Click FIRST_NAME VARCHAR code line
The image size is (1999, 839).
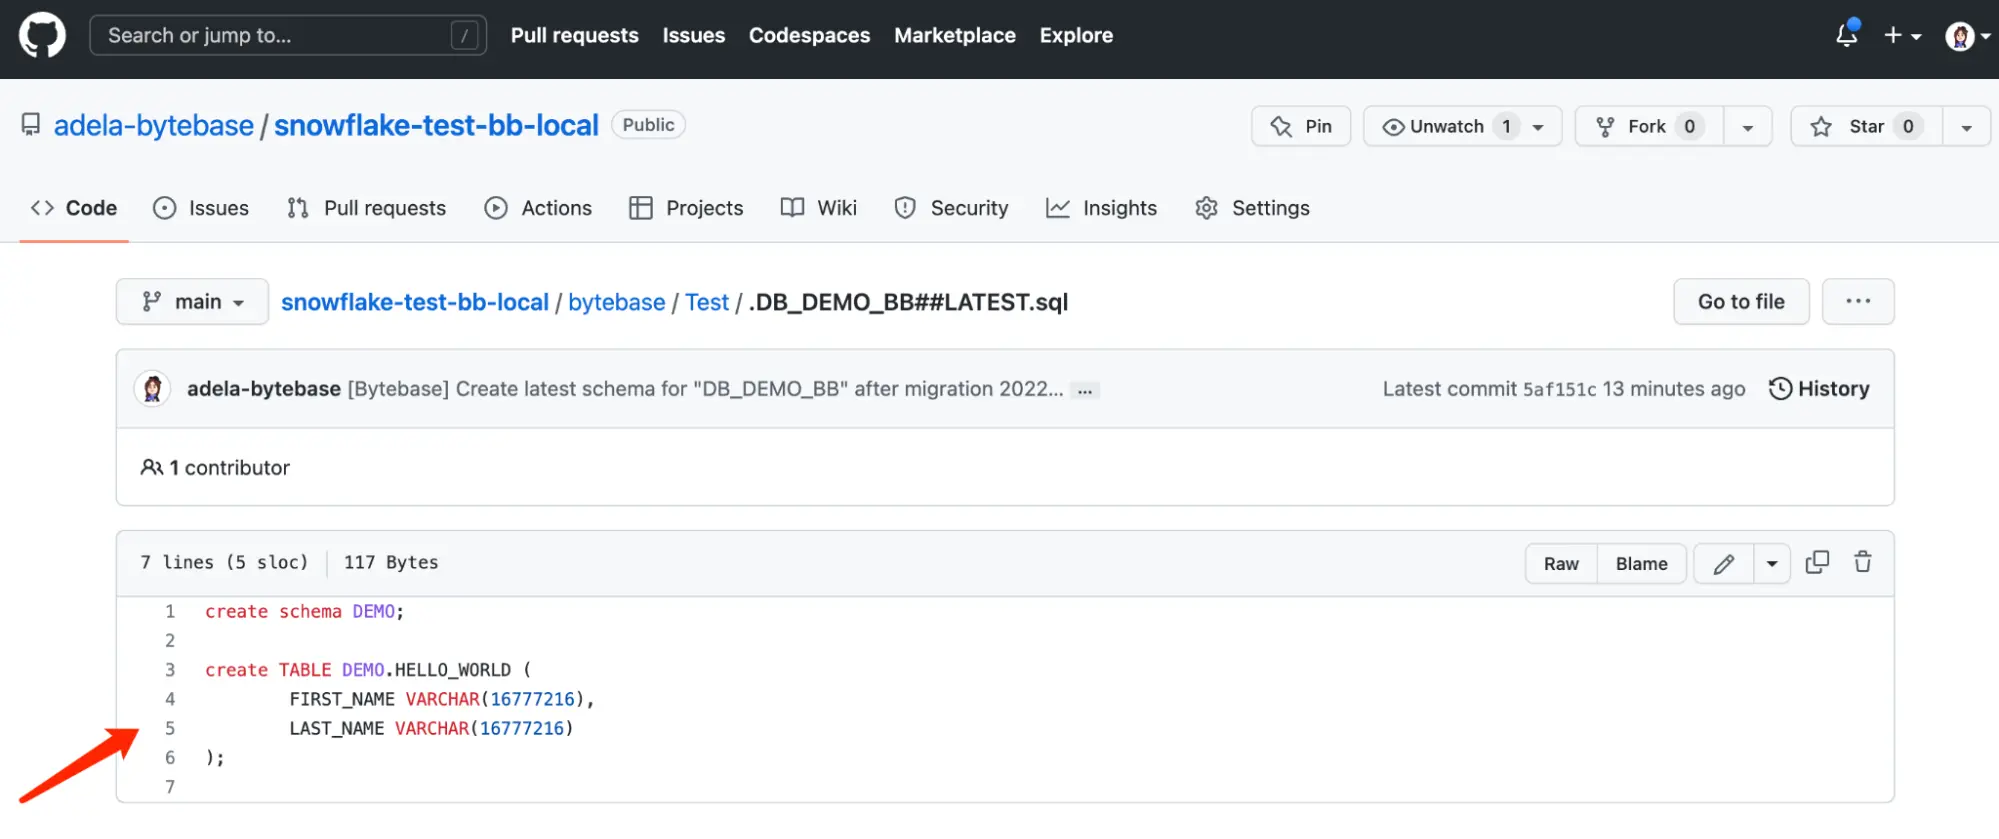[441, 699]
